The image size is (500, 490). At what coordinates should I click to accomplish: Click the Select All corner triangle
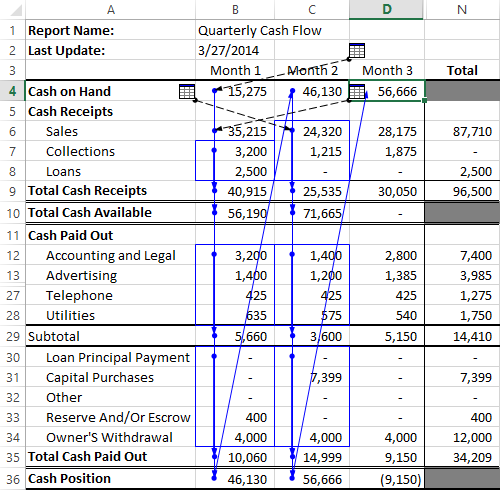(16, 10)
